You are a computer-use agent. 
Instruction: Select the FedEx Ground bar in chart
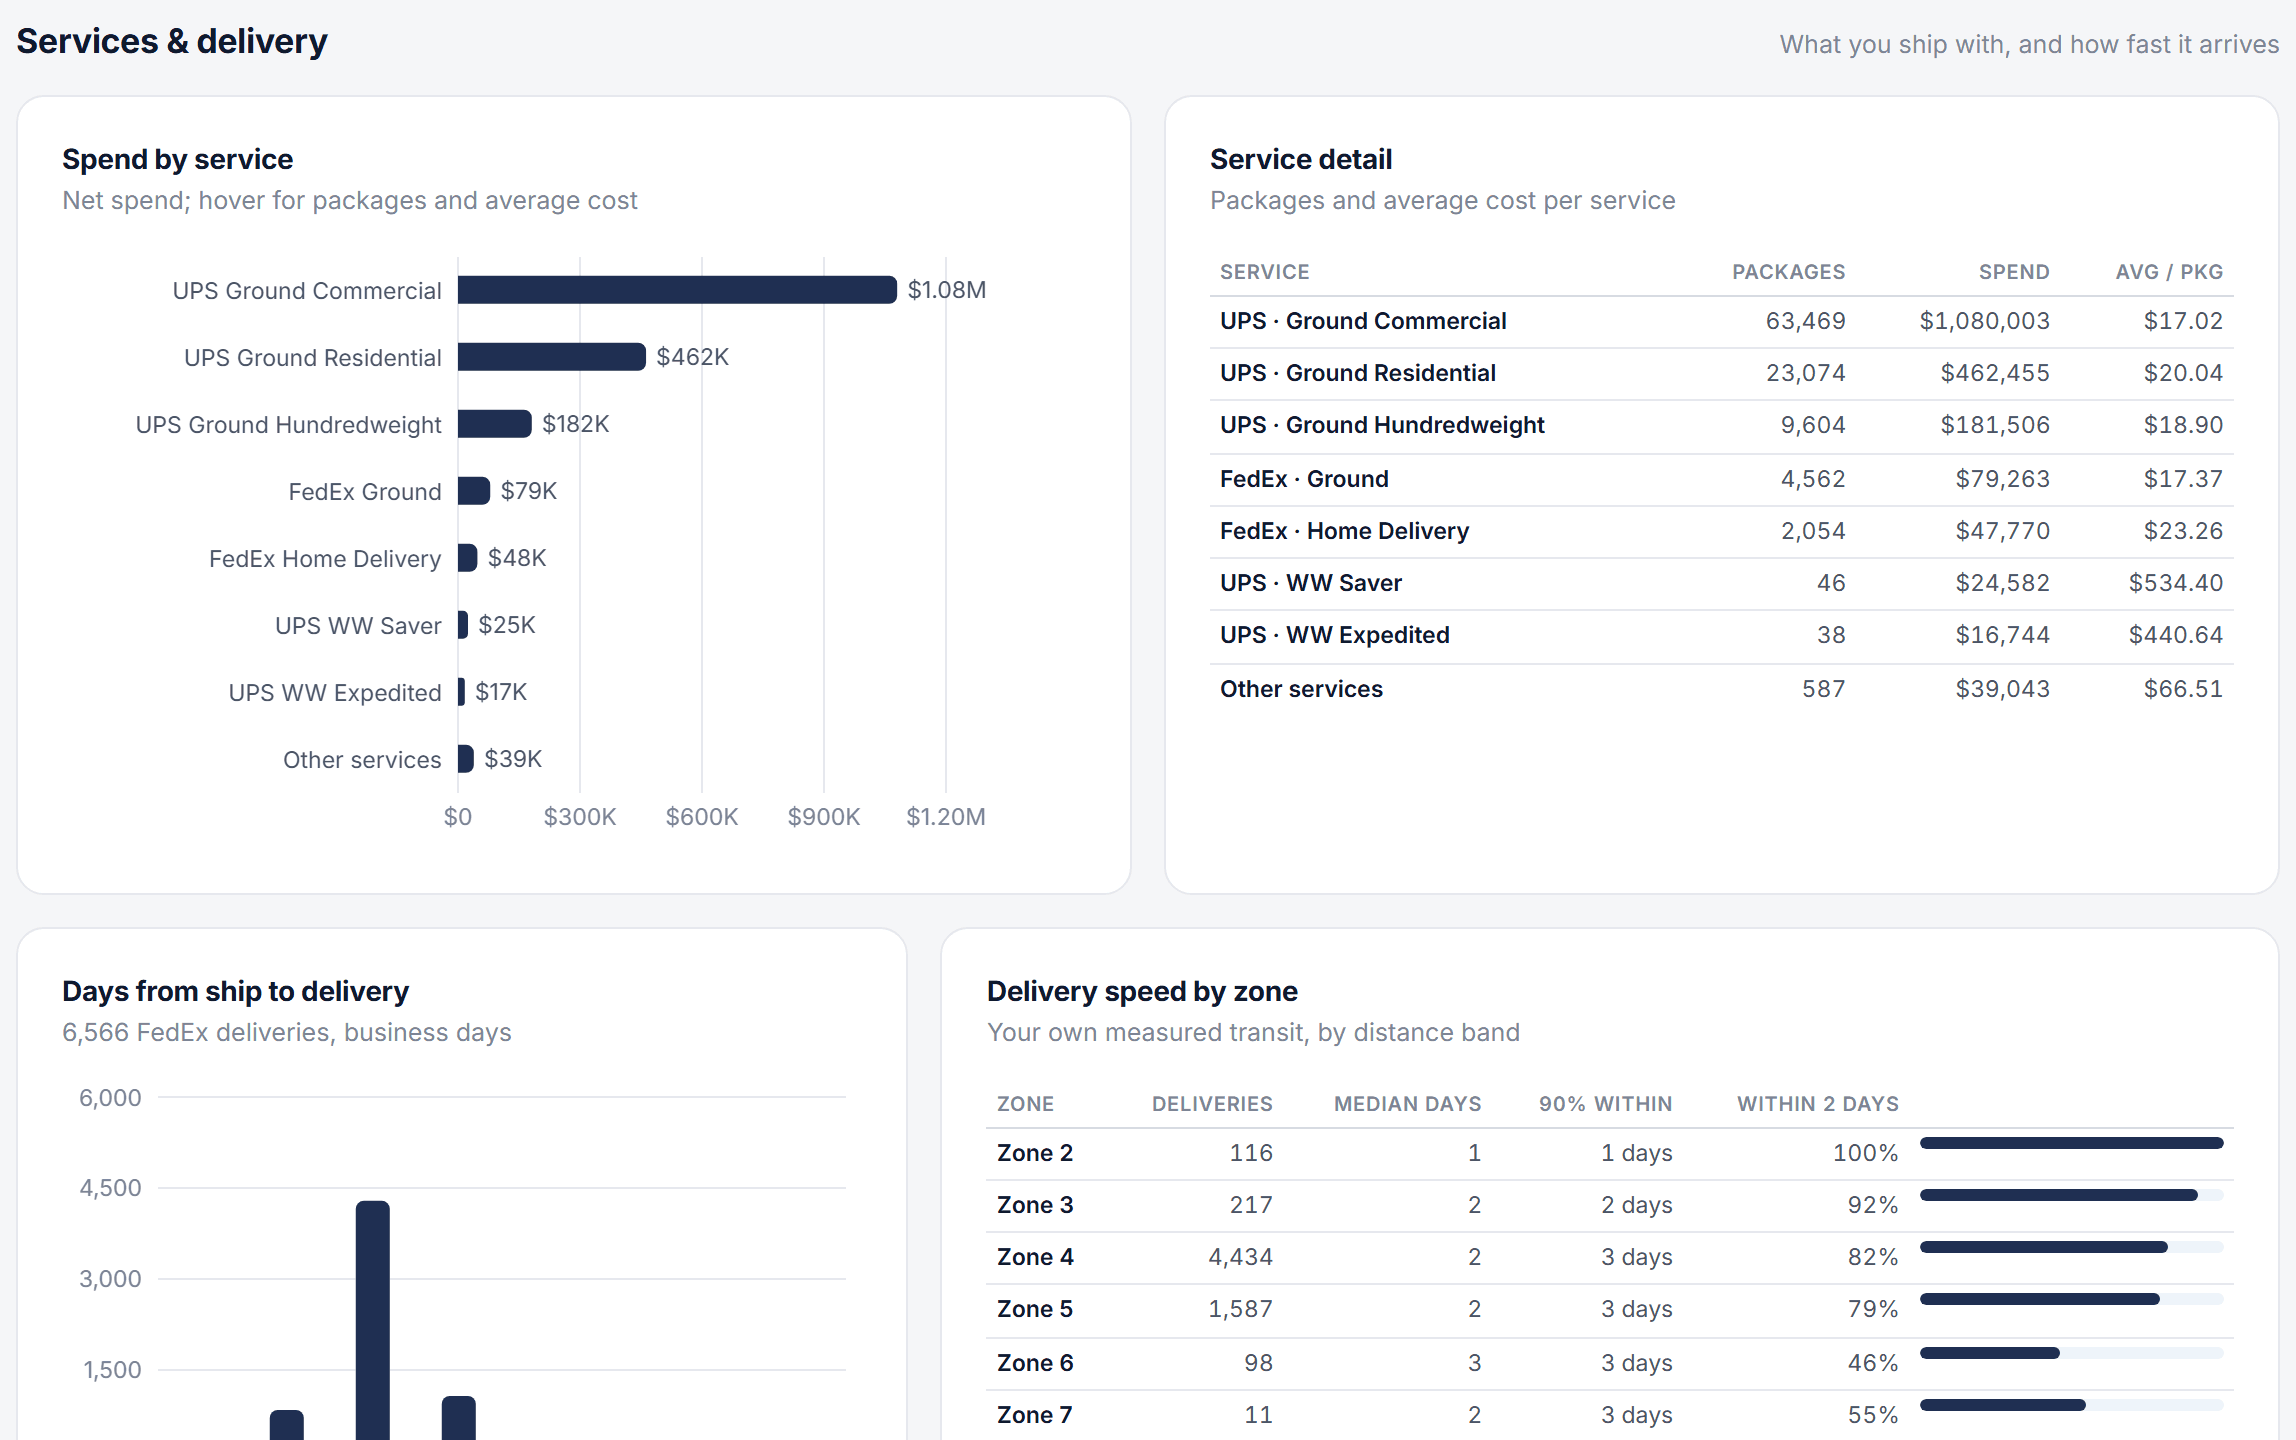coord(474,491)
